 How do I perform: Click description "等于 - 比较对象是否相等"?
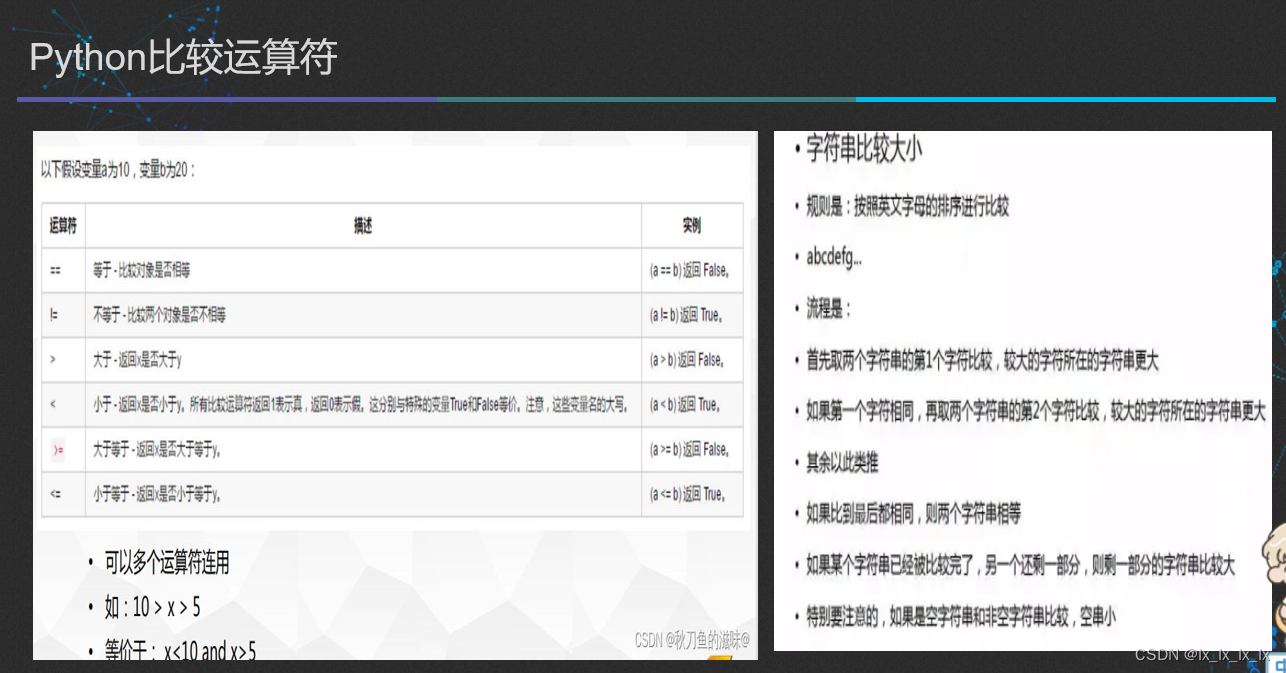click(x=142, y=271)
